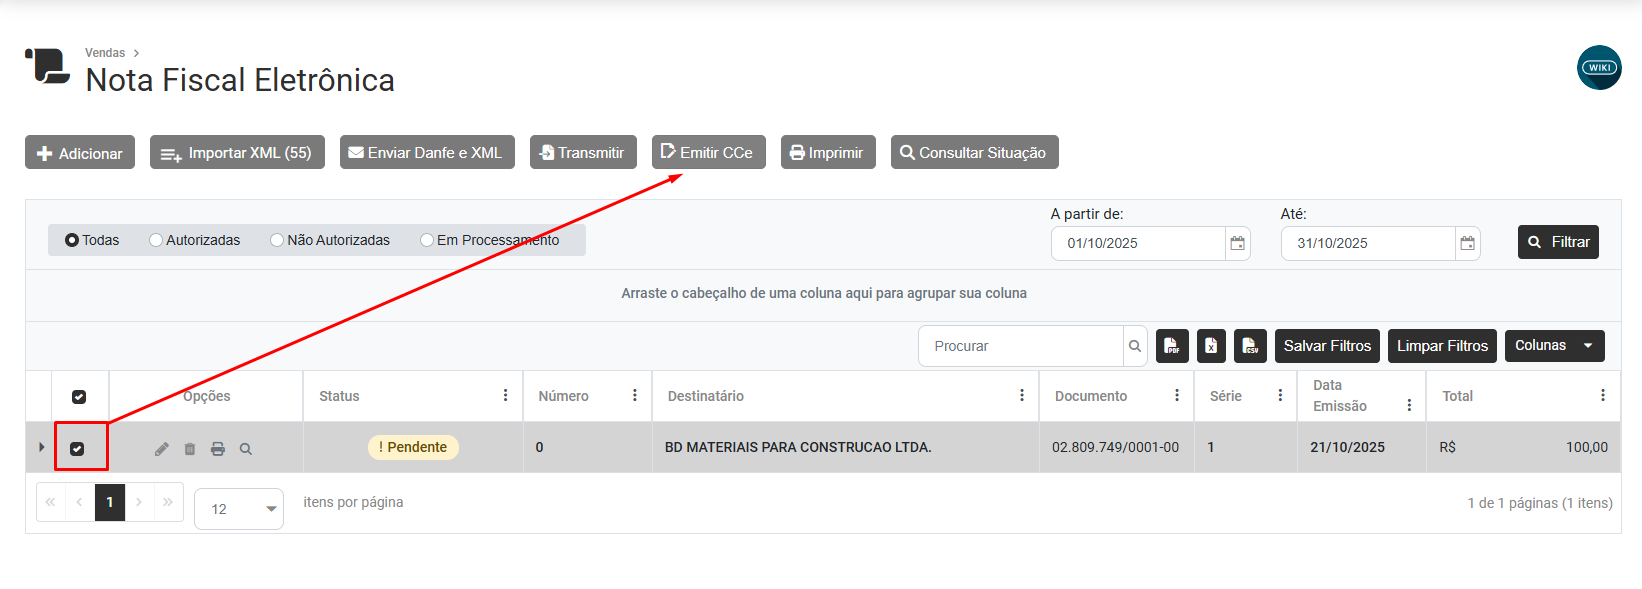The width and height of the screenshot is (1642, 589).
Task: Click the Até date field
Action: [1368, 243]
